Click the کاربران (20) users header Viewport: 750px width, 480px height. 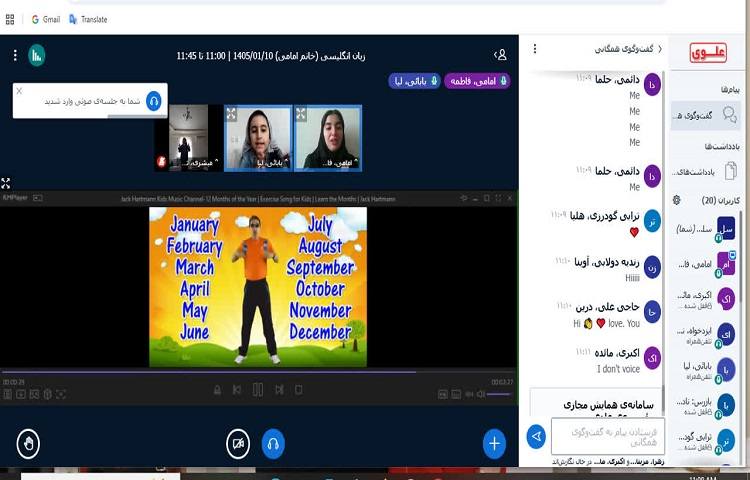(721, 200)
